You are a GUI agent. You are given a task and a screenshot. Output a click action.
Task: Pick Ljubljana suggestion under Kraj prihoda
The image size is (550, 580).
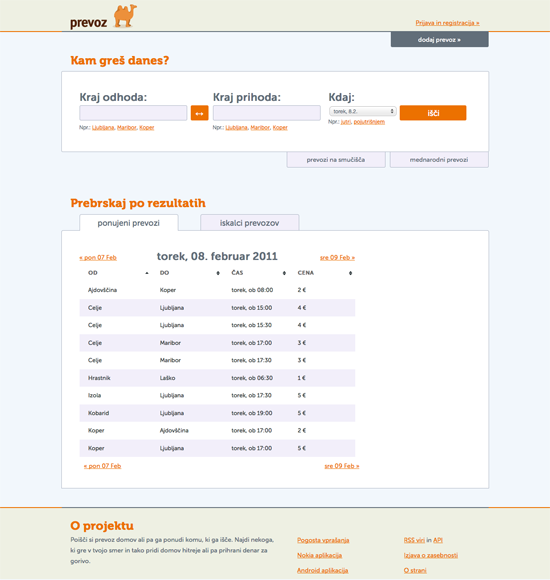coord(237,128)
